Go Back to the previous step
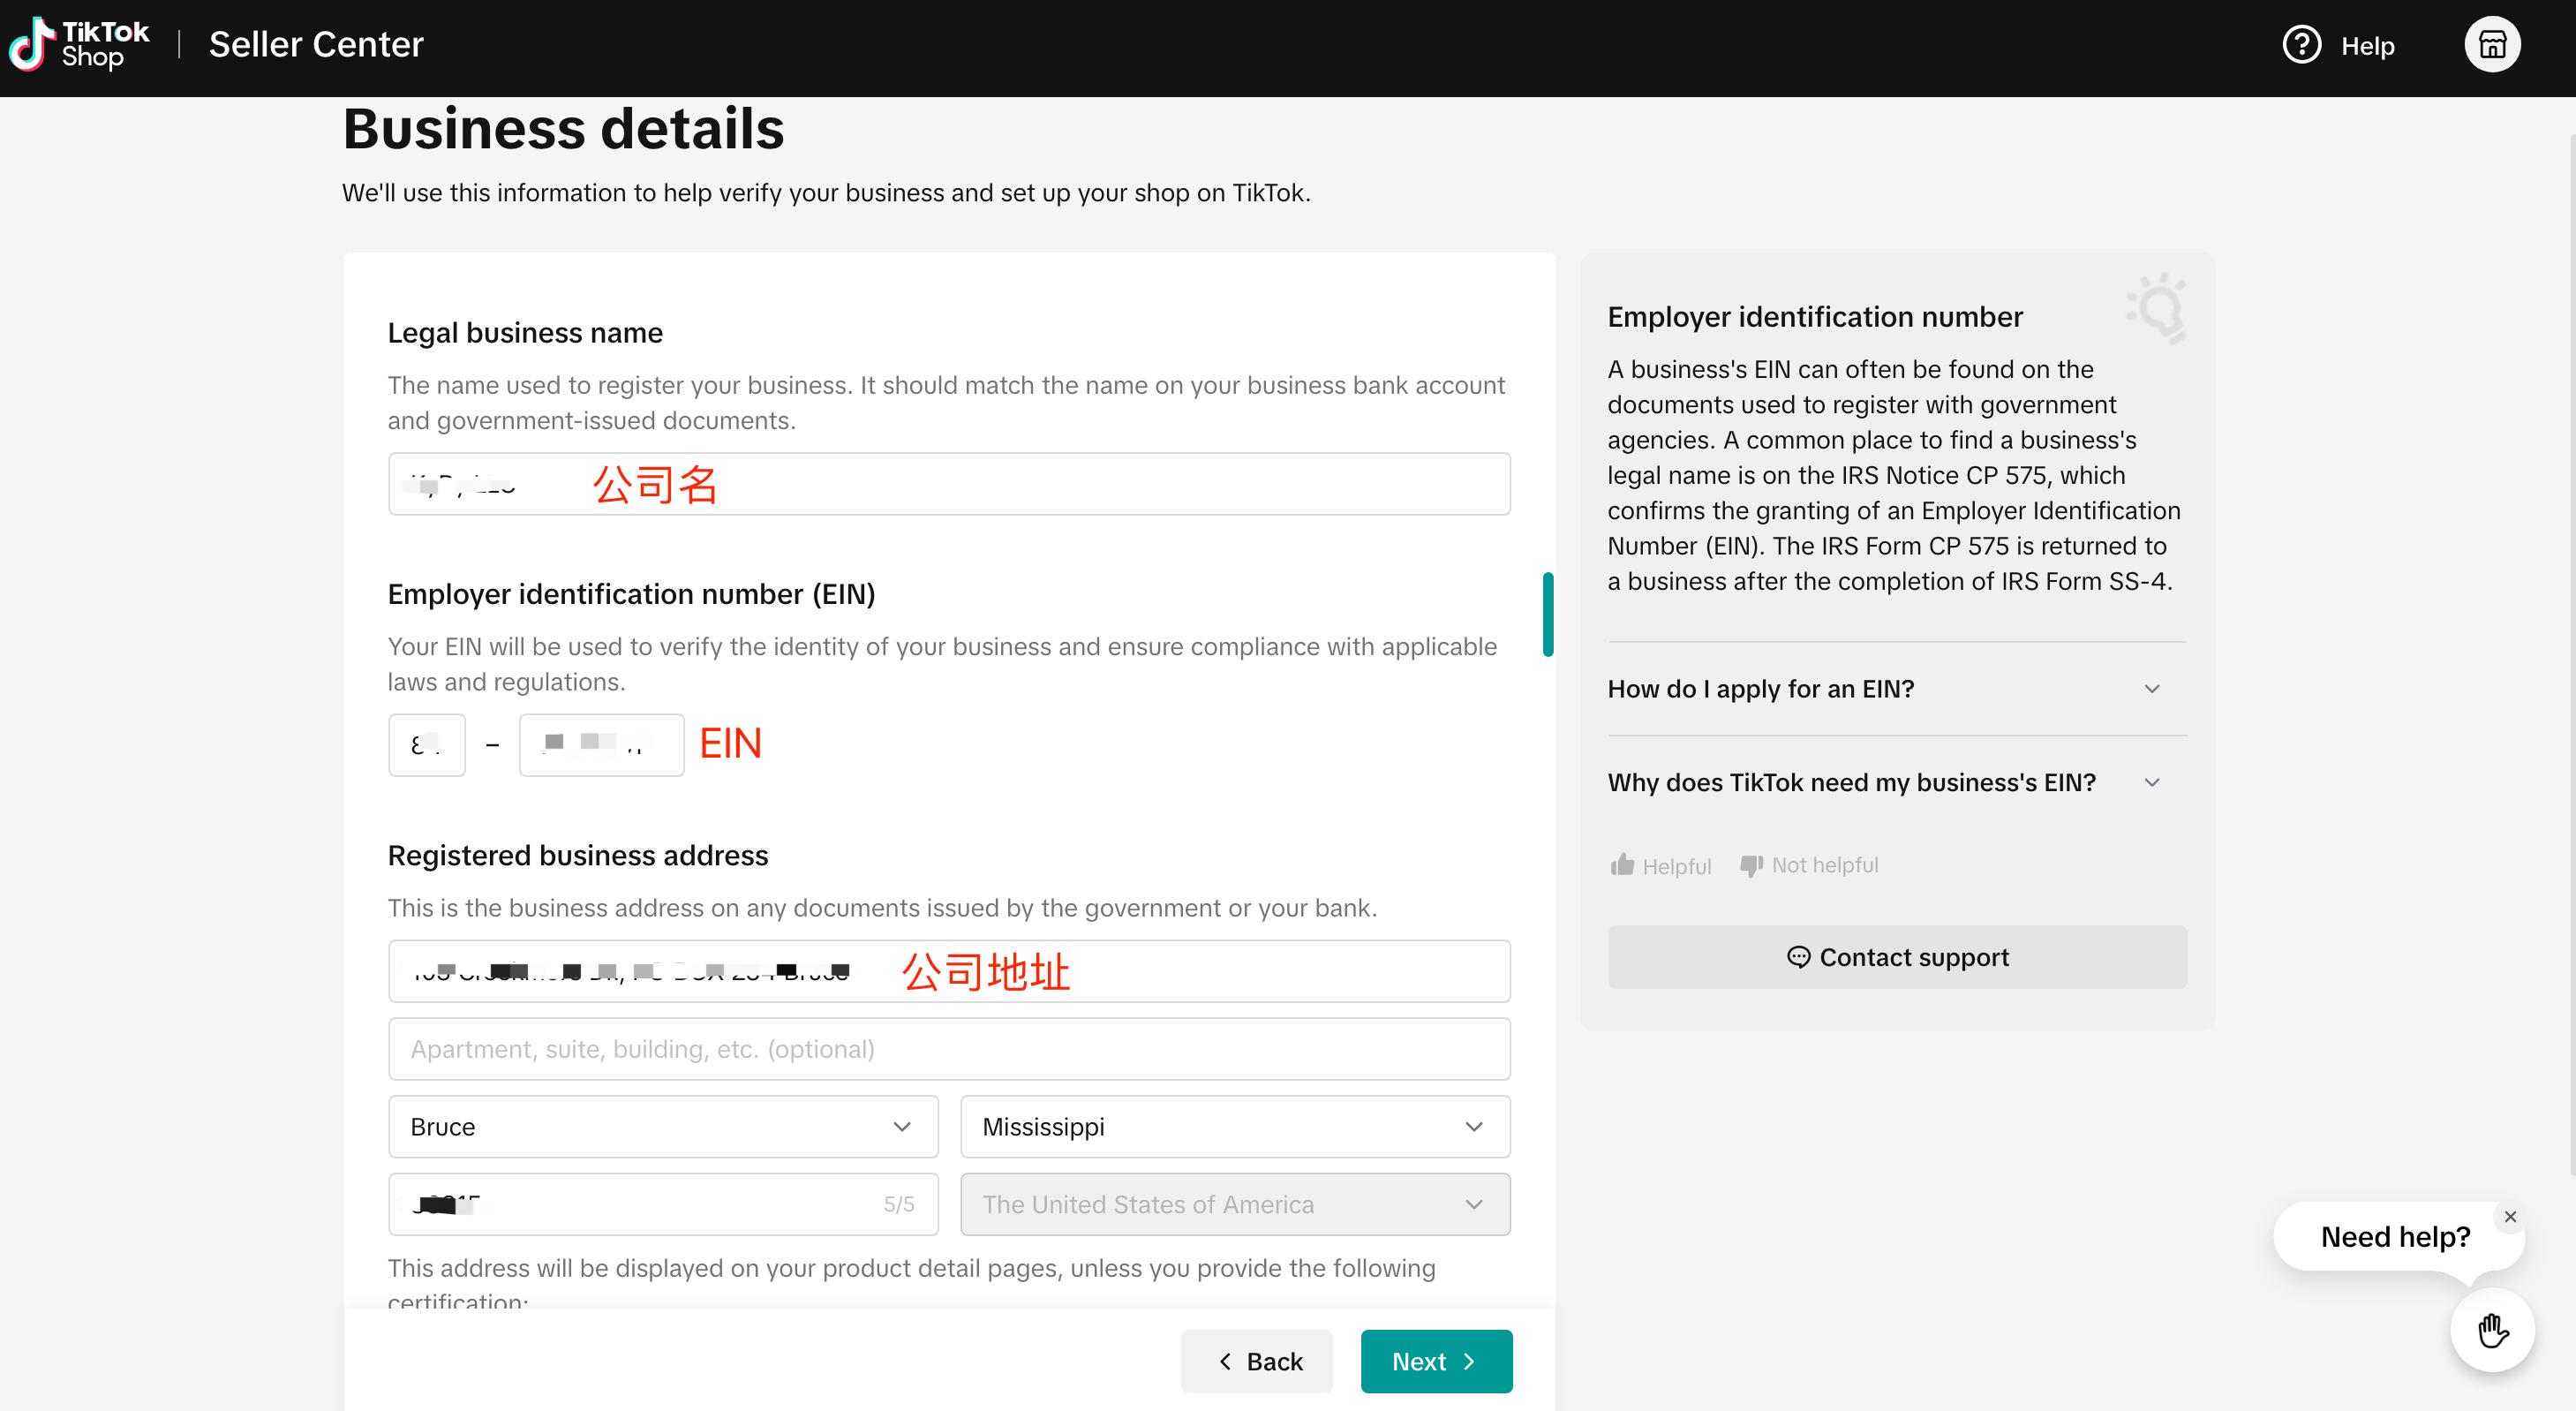The width and height of the screenshot is (2576, 1411). pyautogui.click(x=1256, y=1361)
